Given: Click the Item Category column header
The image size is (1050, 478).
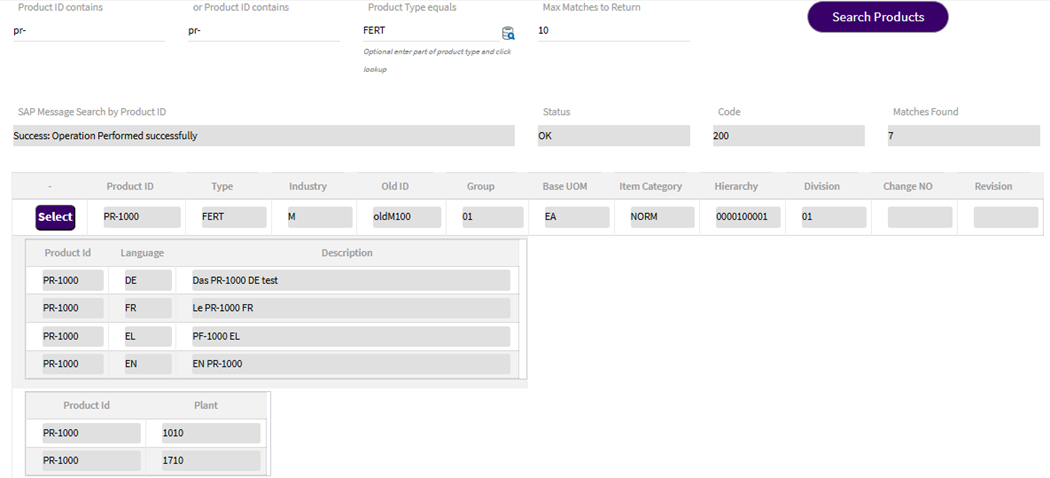Looking at the screenshot, I should [x=650, y=186].
